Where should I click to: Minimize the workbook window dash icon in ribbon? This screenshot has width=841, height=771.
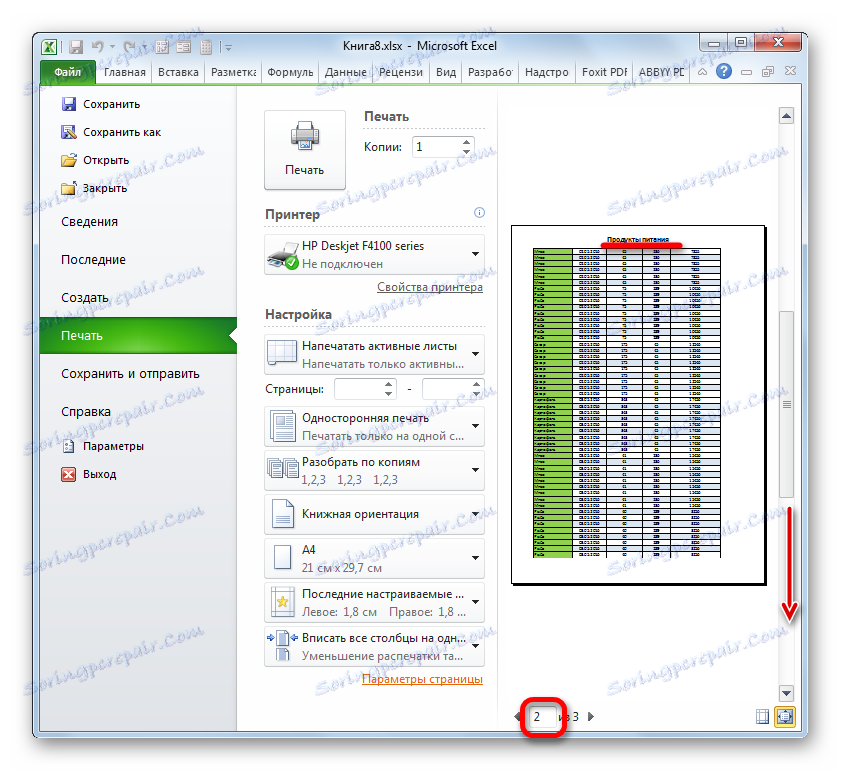tap(746, 71)
